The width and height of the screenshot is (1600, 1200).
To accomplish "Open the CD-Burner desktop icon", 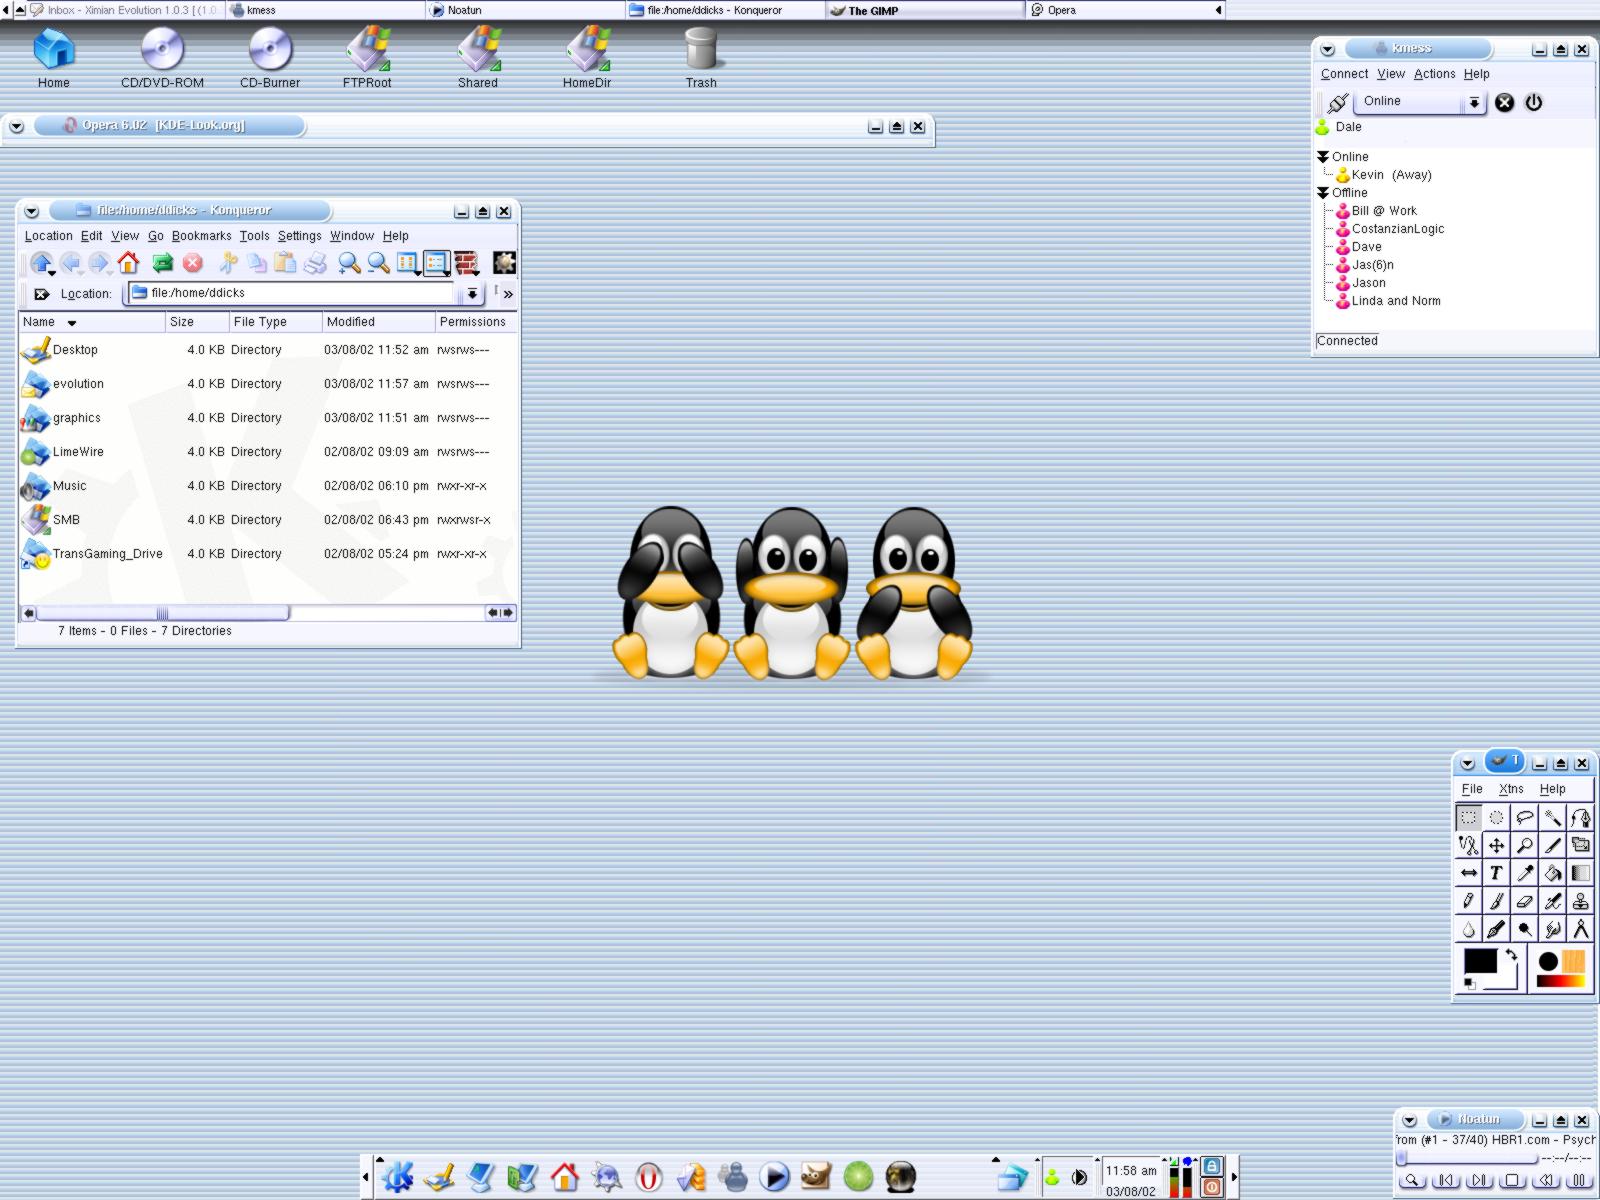I will tap(270, 59).
